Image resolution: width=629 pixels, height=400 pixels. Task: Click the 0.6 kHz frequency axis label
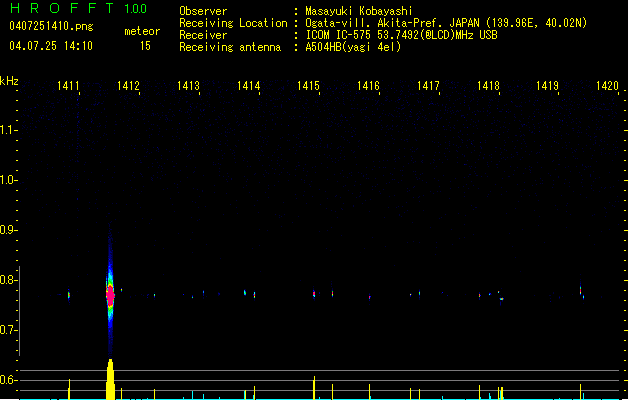tap(8, 380)
